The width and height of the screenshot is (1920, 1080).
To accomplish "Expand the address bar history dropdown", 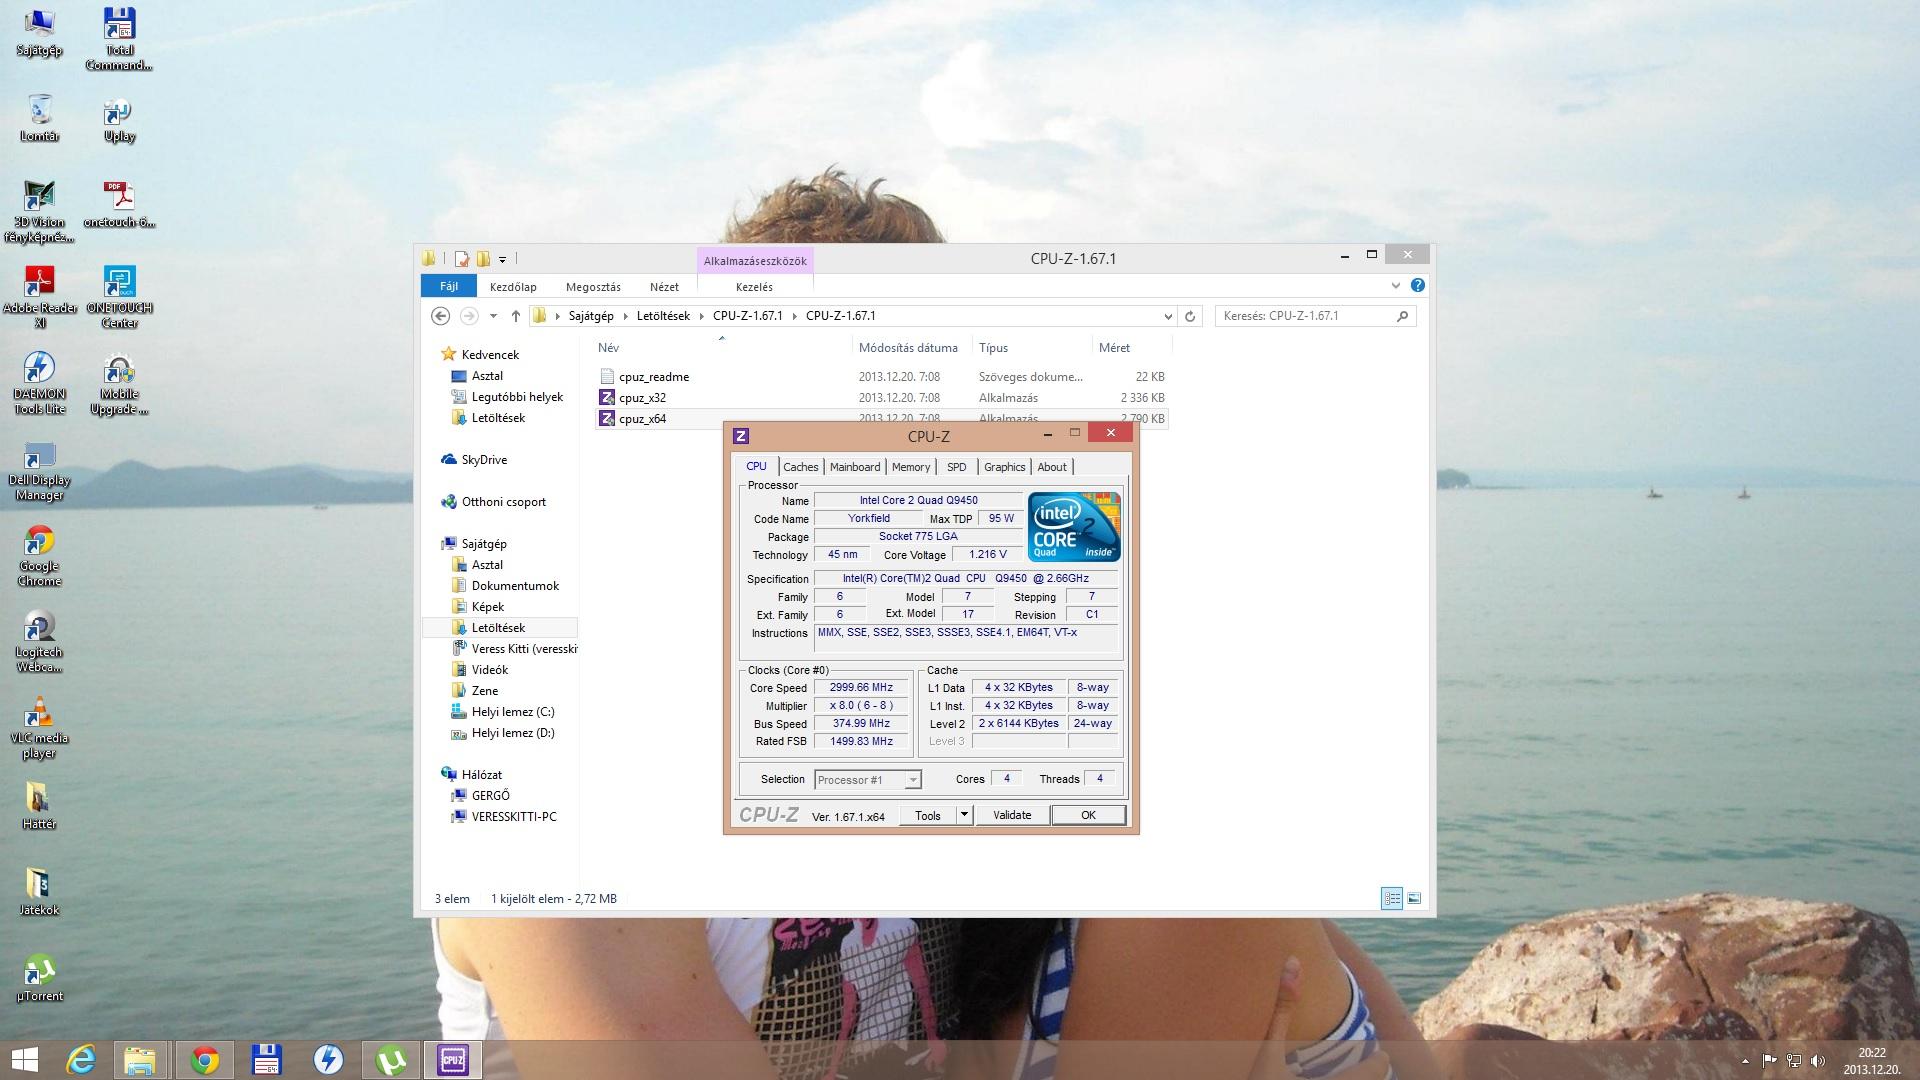I will tap(1168, 316).
